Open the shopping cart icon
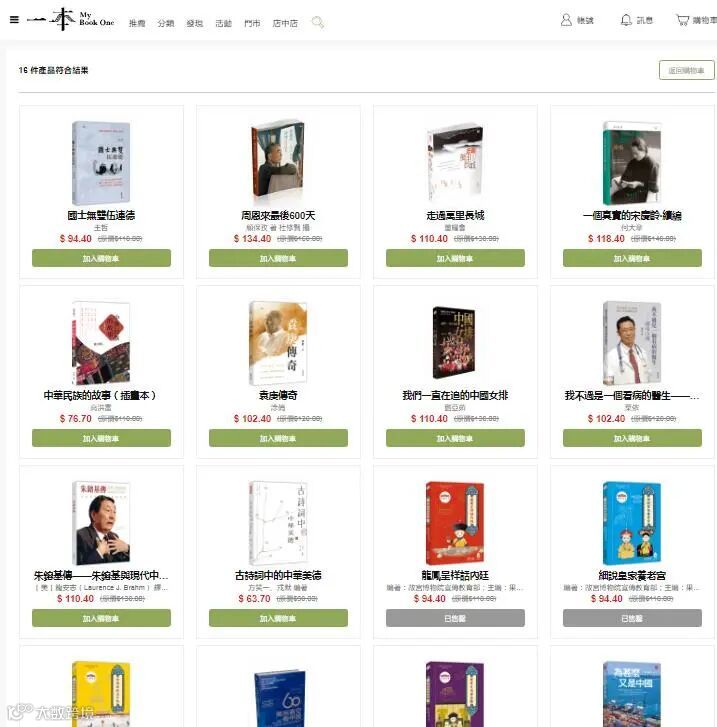The image size is (717, 727). click(683, 20)
